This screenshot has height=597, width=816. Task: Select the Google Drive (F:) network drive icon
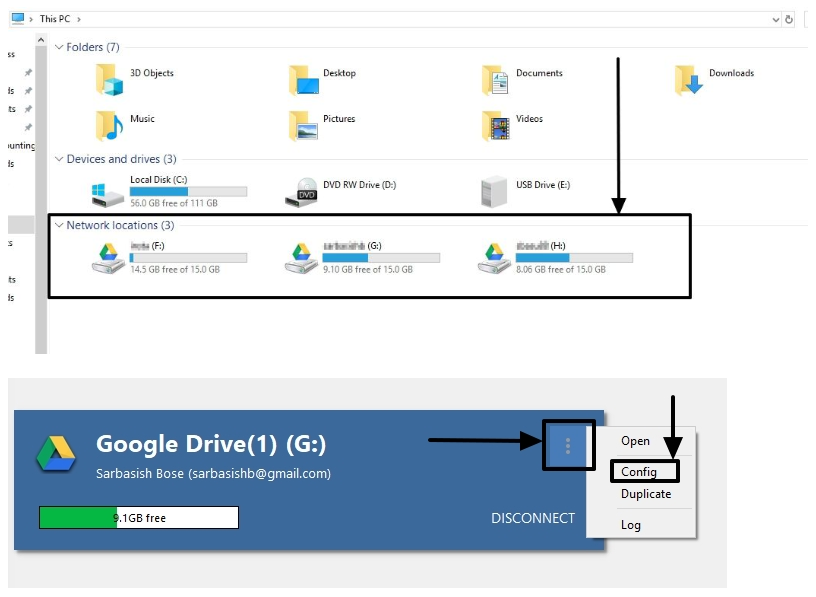(x=108, y=258)
